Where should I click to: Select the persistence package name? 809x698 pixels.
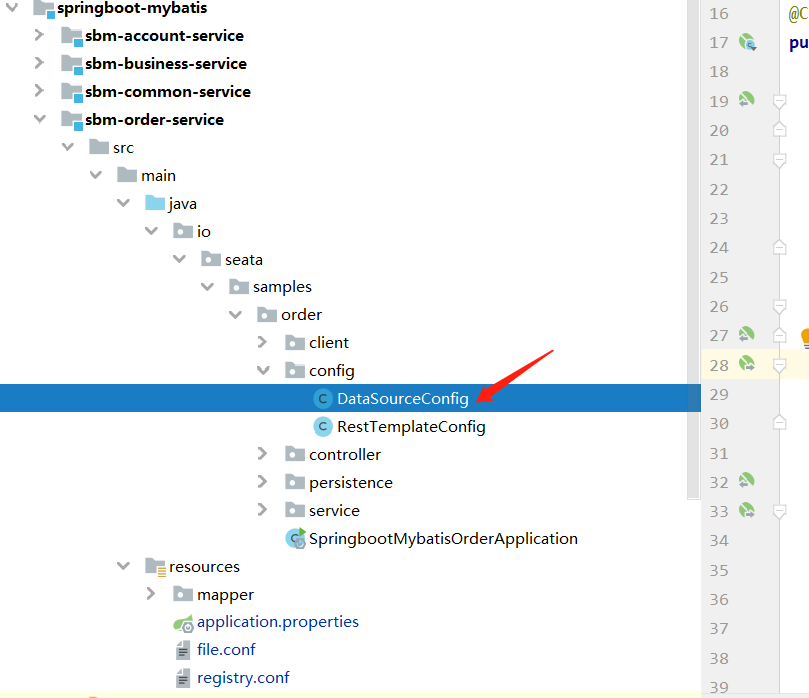pyautogui.click(x=351, y=483)
